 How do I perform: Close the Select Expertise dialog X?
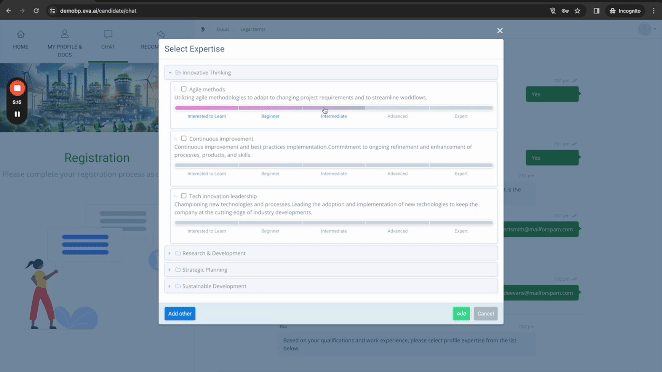point(500,30)
